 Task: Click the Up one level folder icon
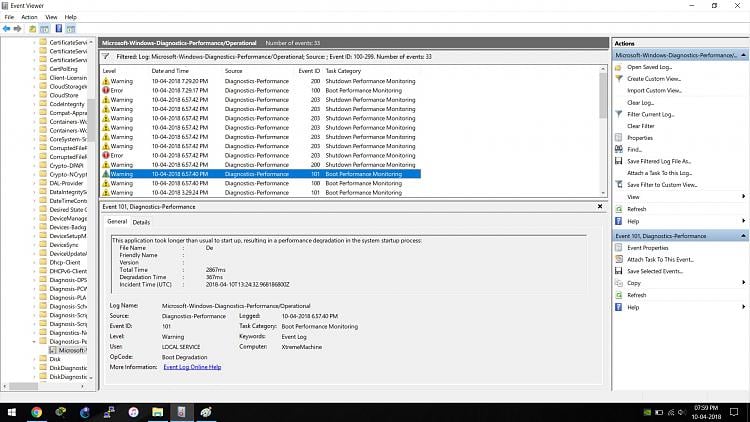(33, 29)
